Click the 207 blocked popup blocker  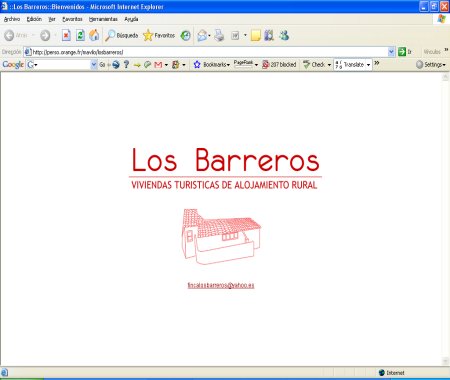[x=279, y=64]
